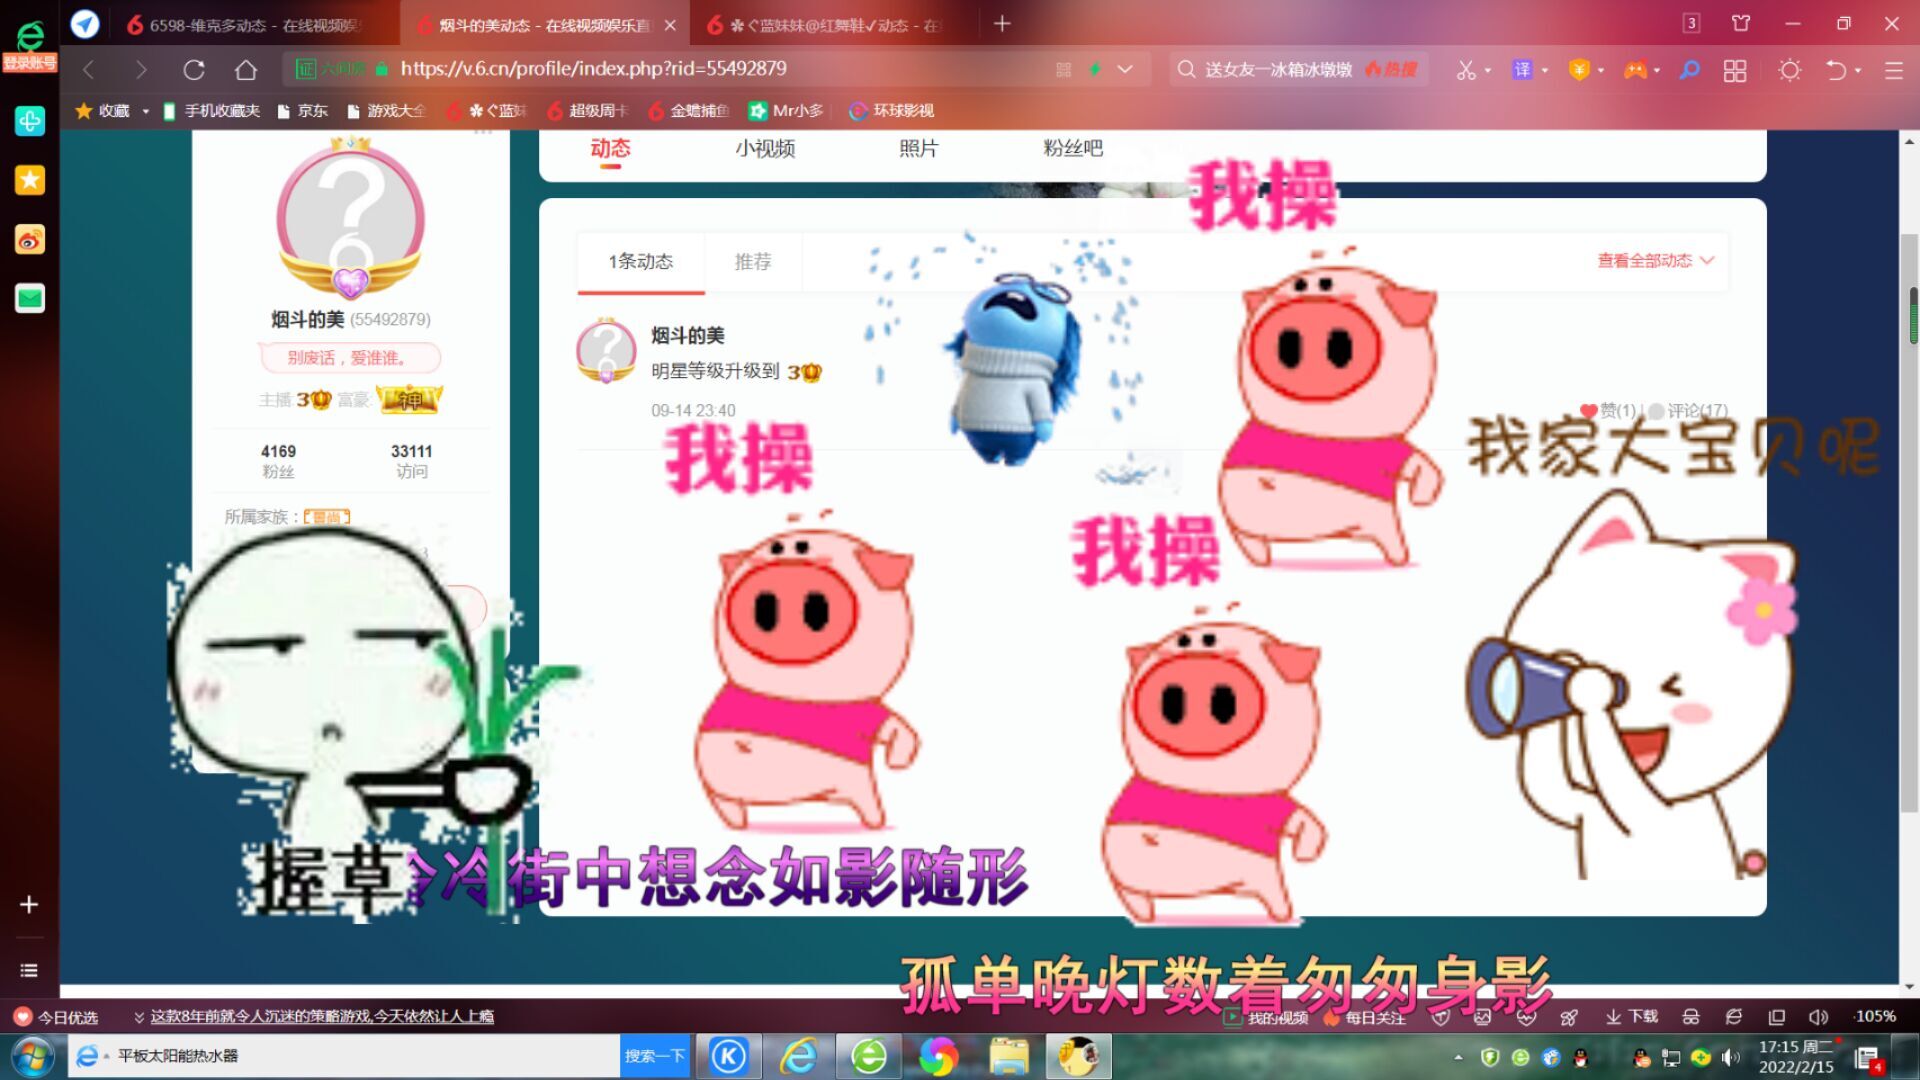Open the QQ penguin tray icon
The height and width of the screenshot is (1080, 1920).
[x=1581, y=1057]
